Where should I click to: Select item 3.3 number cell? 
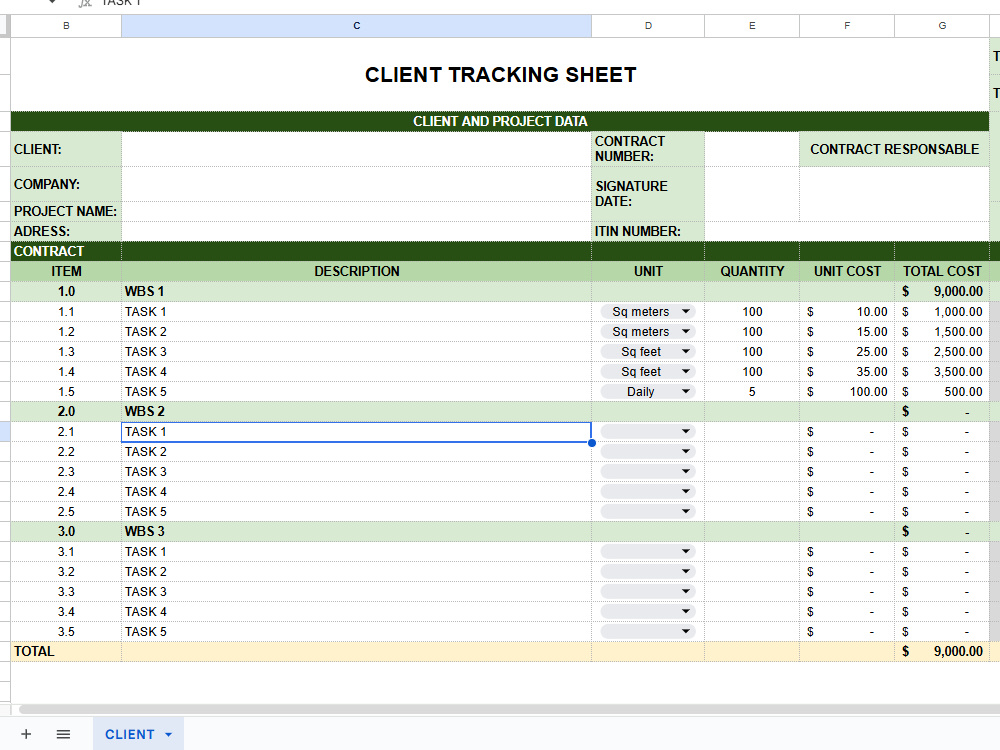66,591
